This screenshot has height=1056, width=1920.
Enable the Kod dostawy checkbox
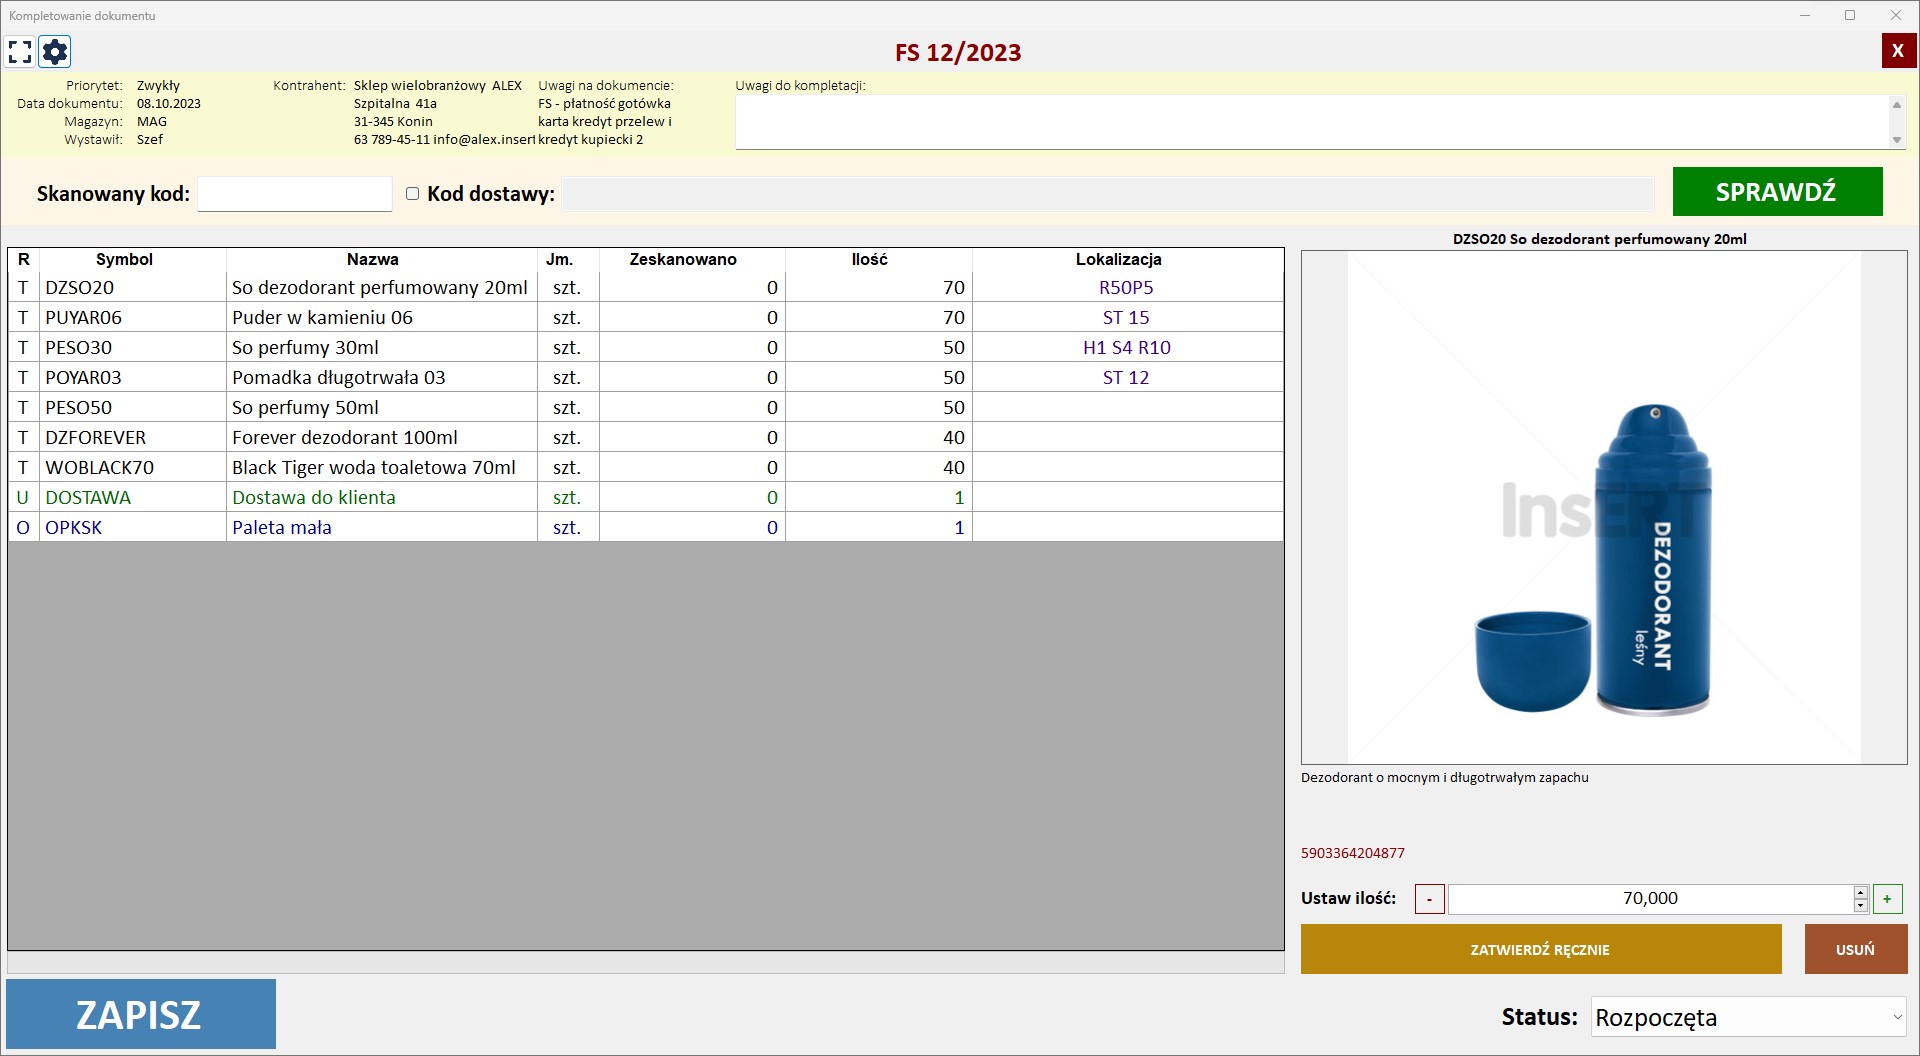(x=412, y=194)
